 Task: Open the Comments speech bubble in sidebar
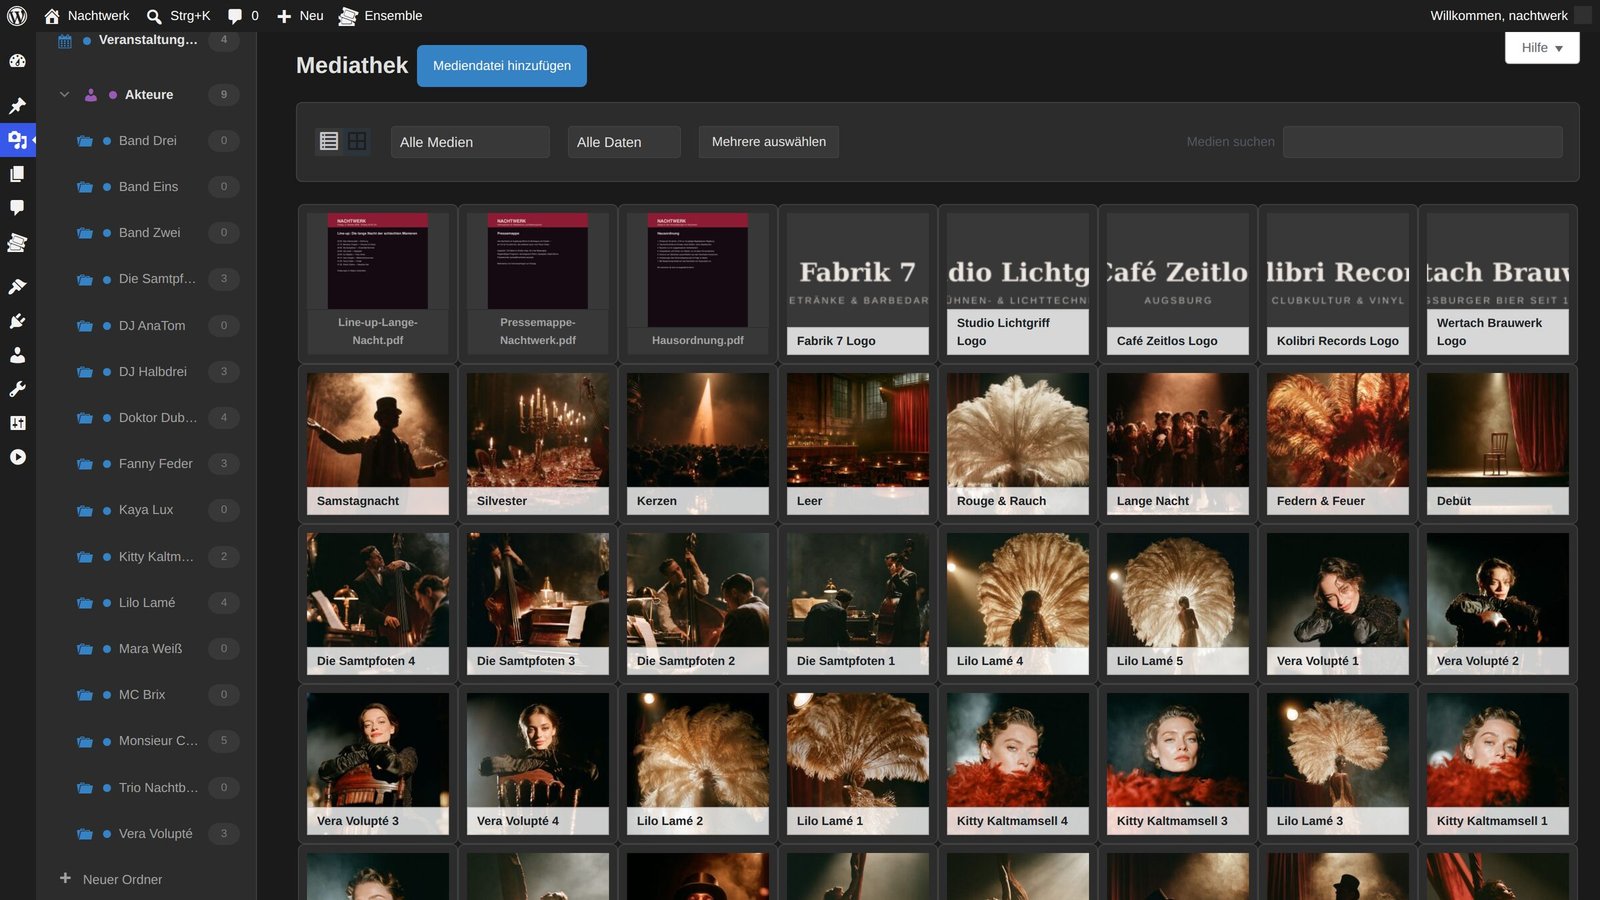17,208
